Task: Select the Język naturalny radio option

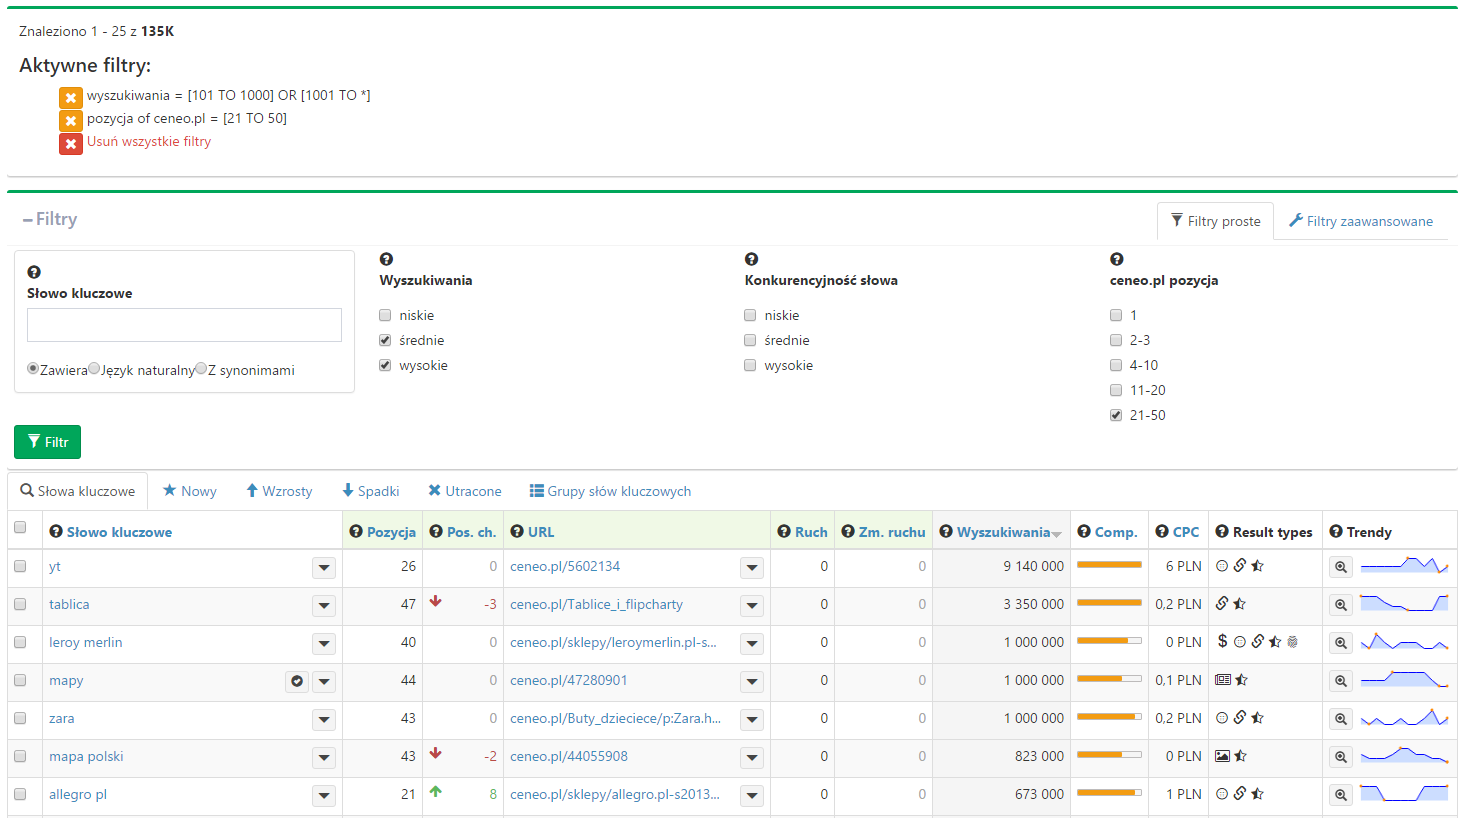Action: 94,369
